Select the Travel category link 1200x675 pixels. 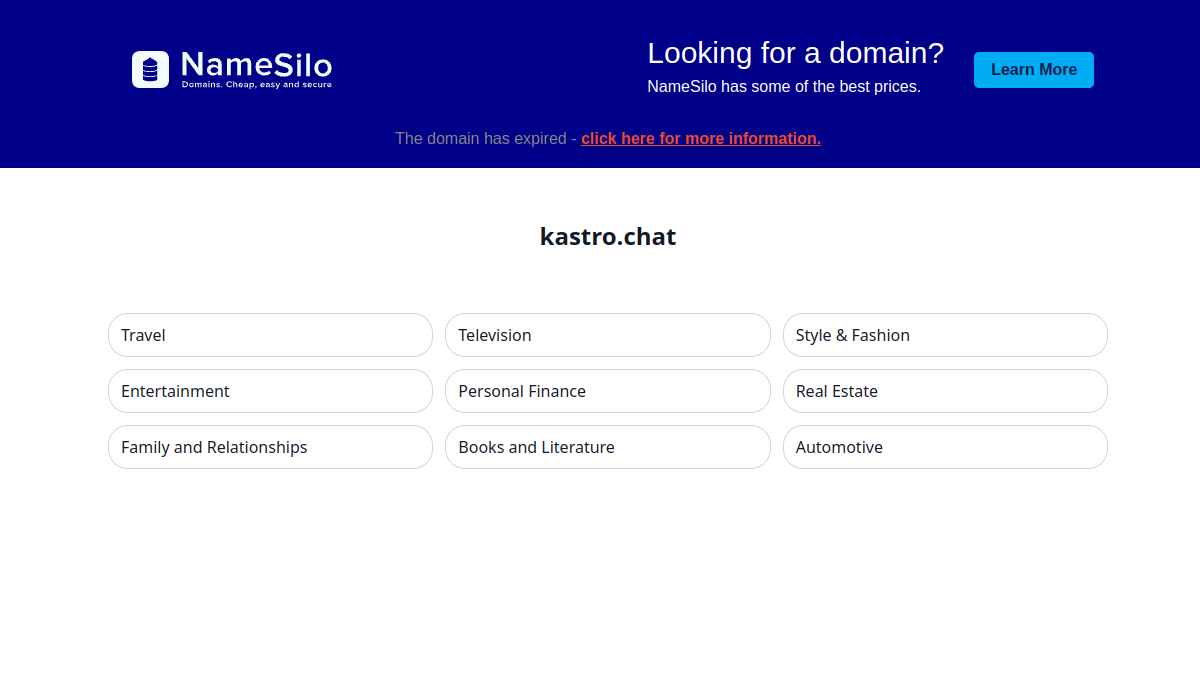coord(270,335)
